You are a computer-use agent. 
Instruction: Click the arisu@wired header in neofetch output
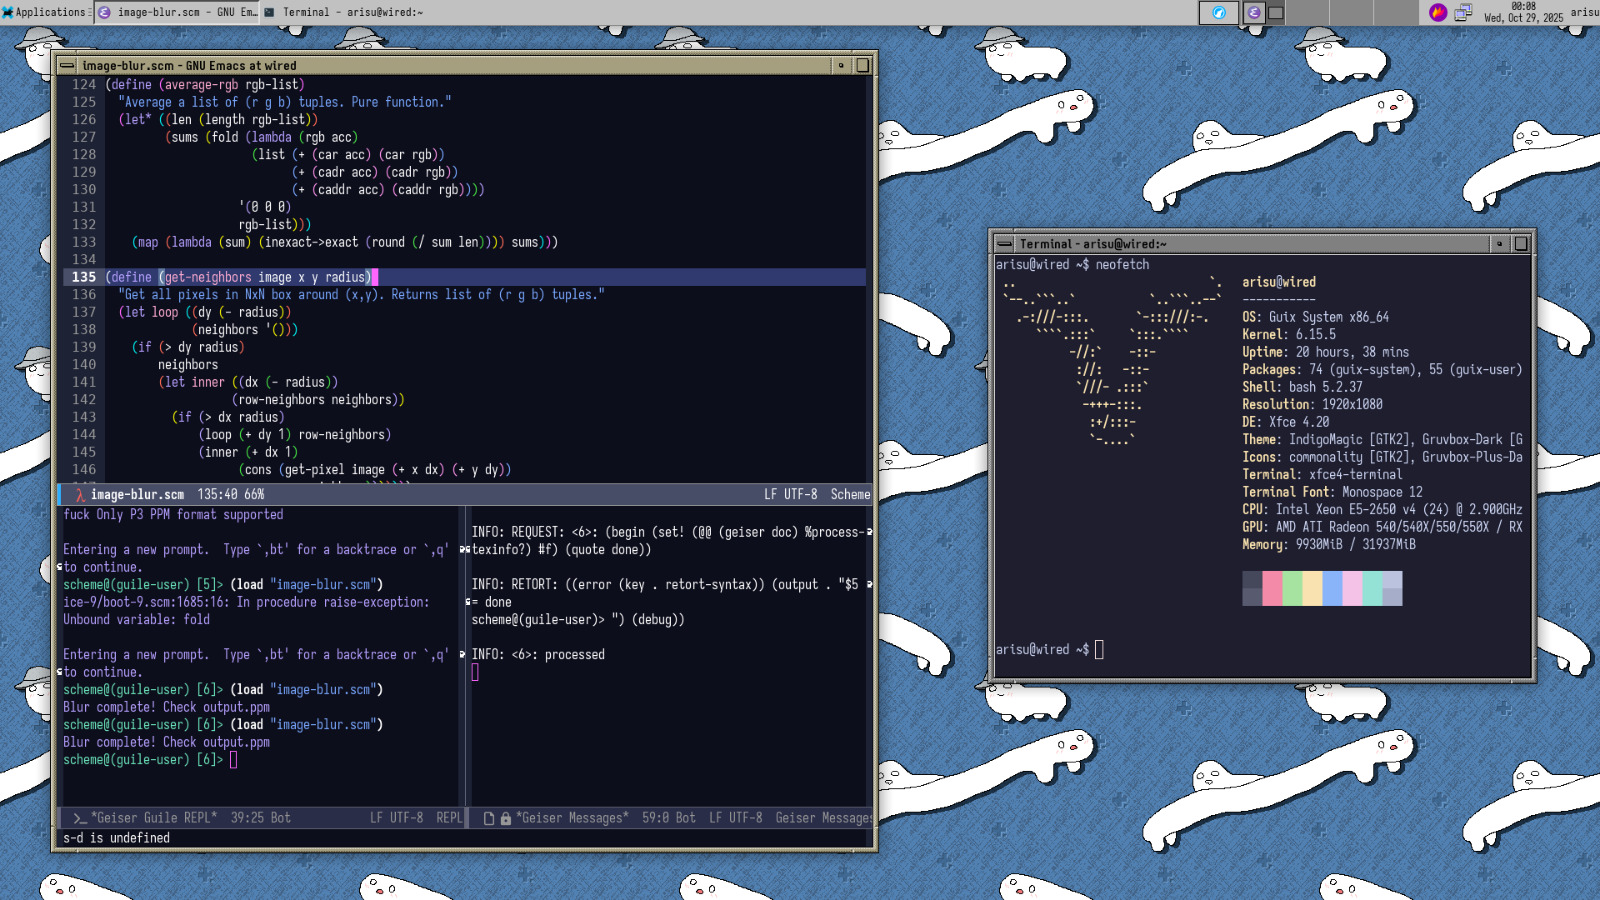click(1279, 282)
